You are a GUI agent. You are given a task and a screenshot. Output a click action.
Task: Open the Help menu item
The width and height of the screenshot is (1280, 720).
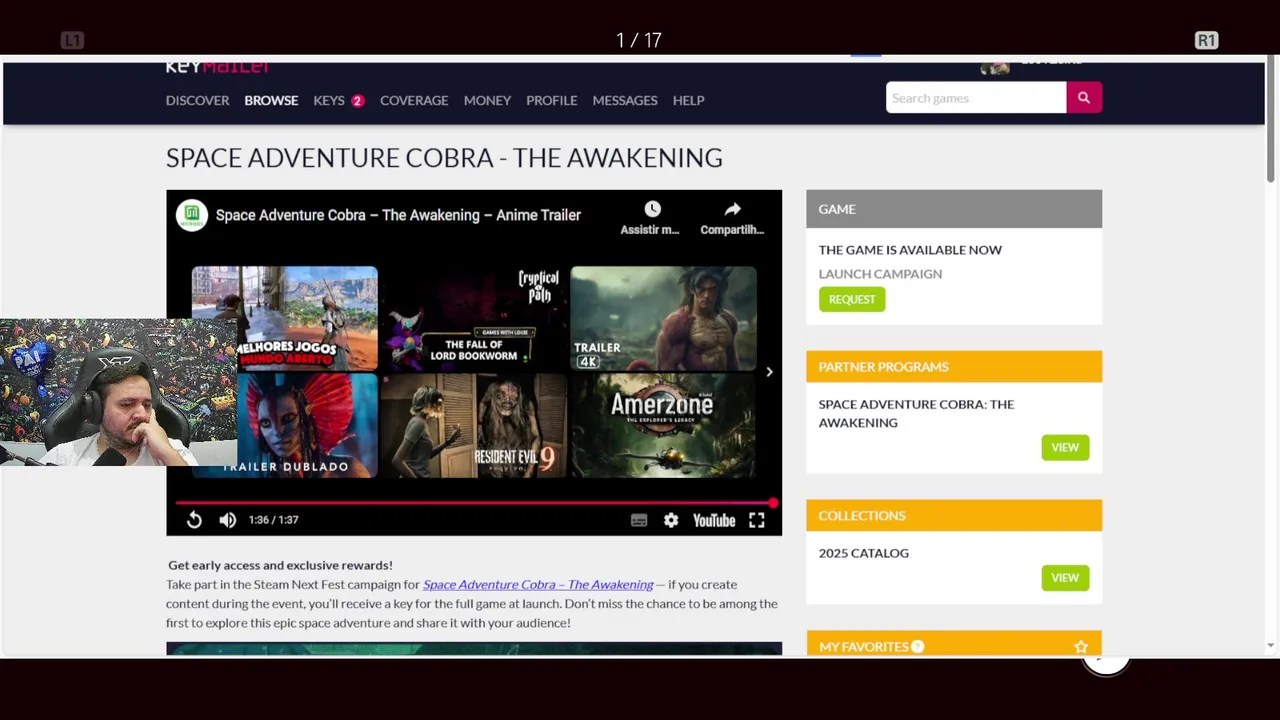[x=688, y=100]
